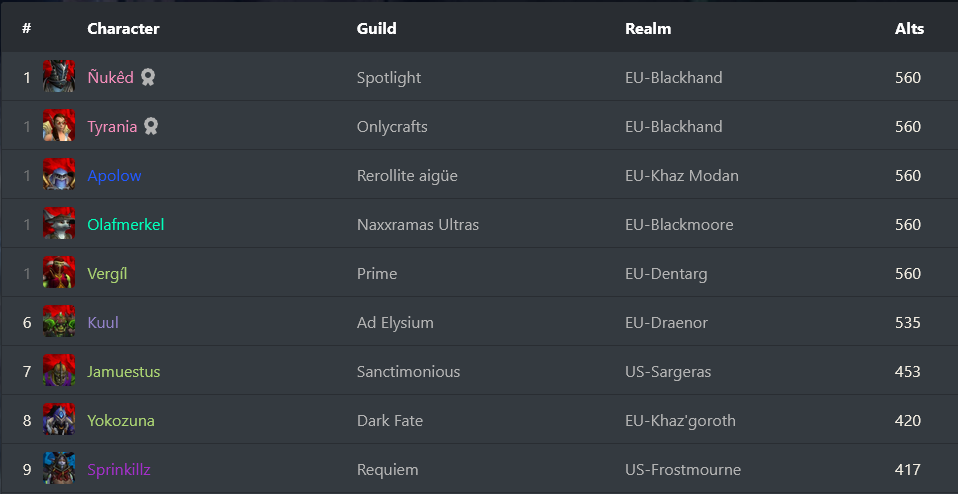958x494 pixels.
Task: Click Sprinkillz's character avatar icon
Action: 59,469
